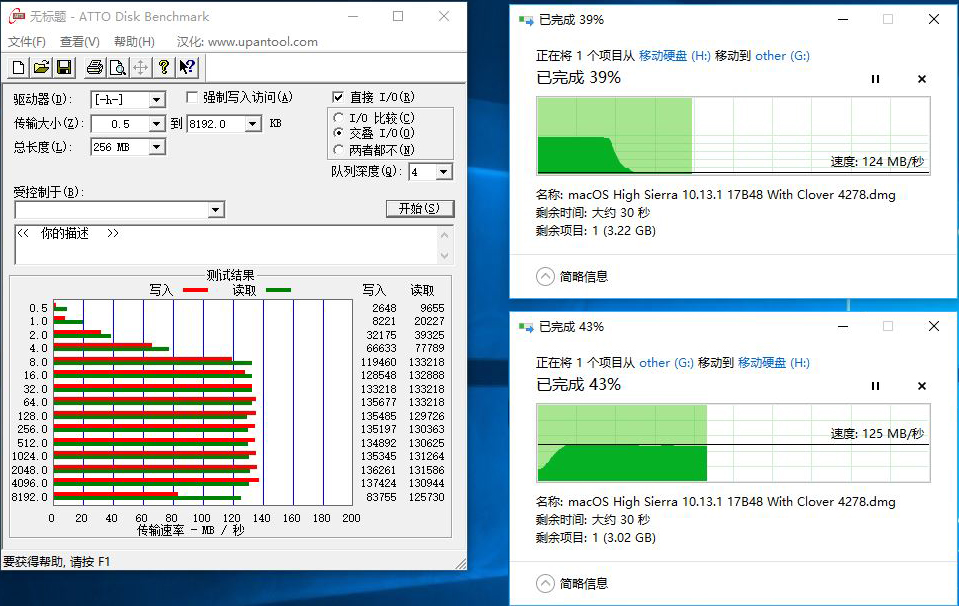Image resolution: width=959 pixels, height=606 pixels.
Task: Click other (G:) link in 43% window
Action: coord(666,363)
